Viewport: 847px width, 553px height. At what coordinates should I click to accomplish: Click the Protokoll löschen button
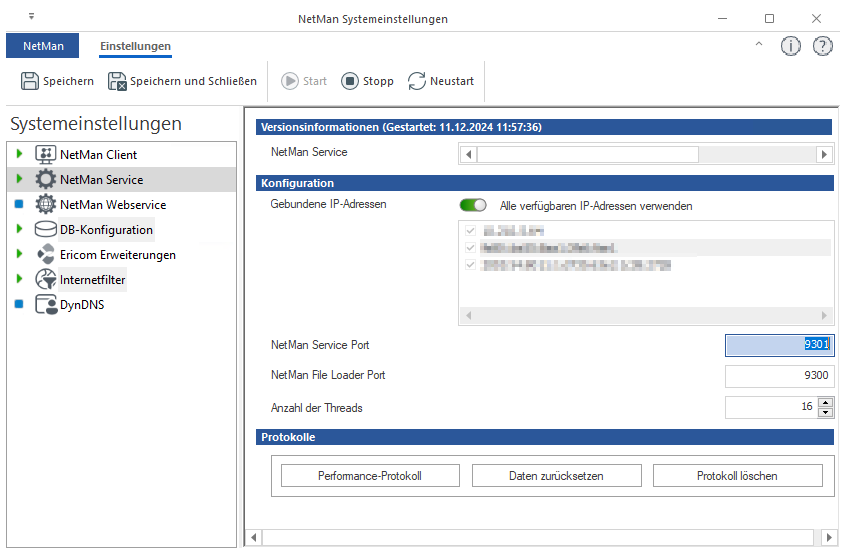click(737, 476)
